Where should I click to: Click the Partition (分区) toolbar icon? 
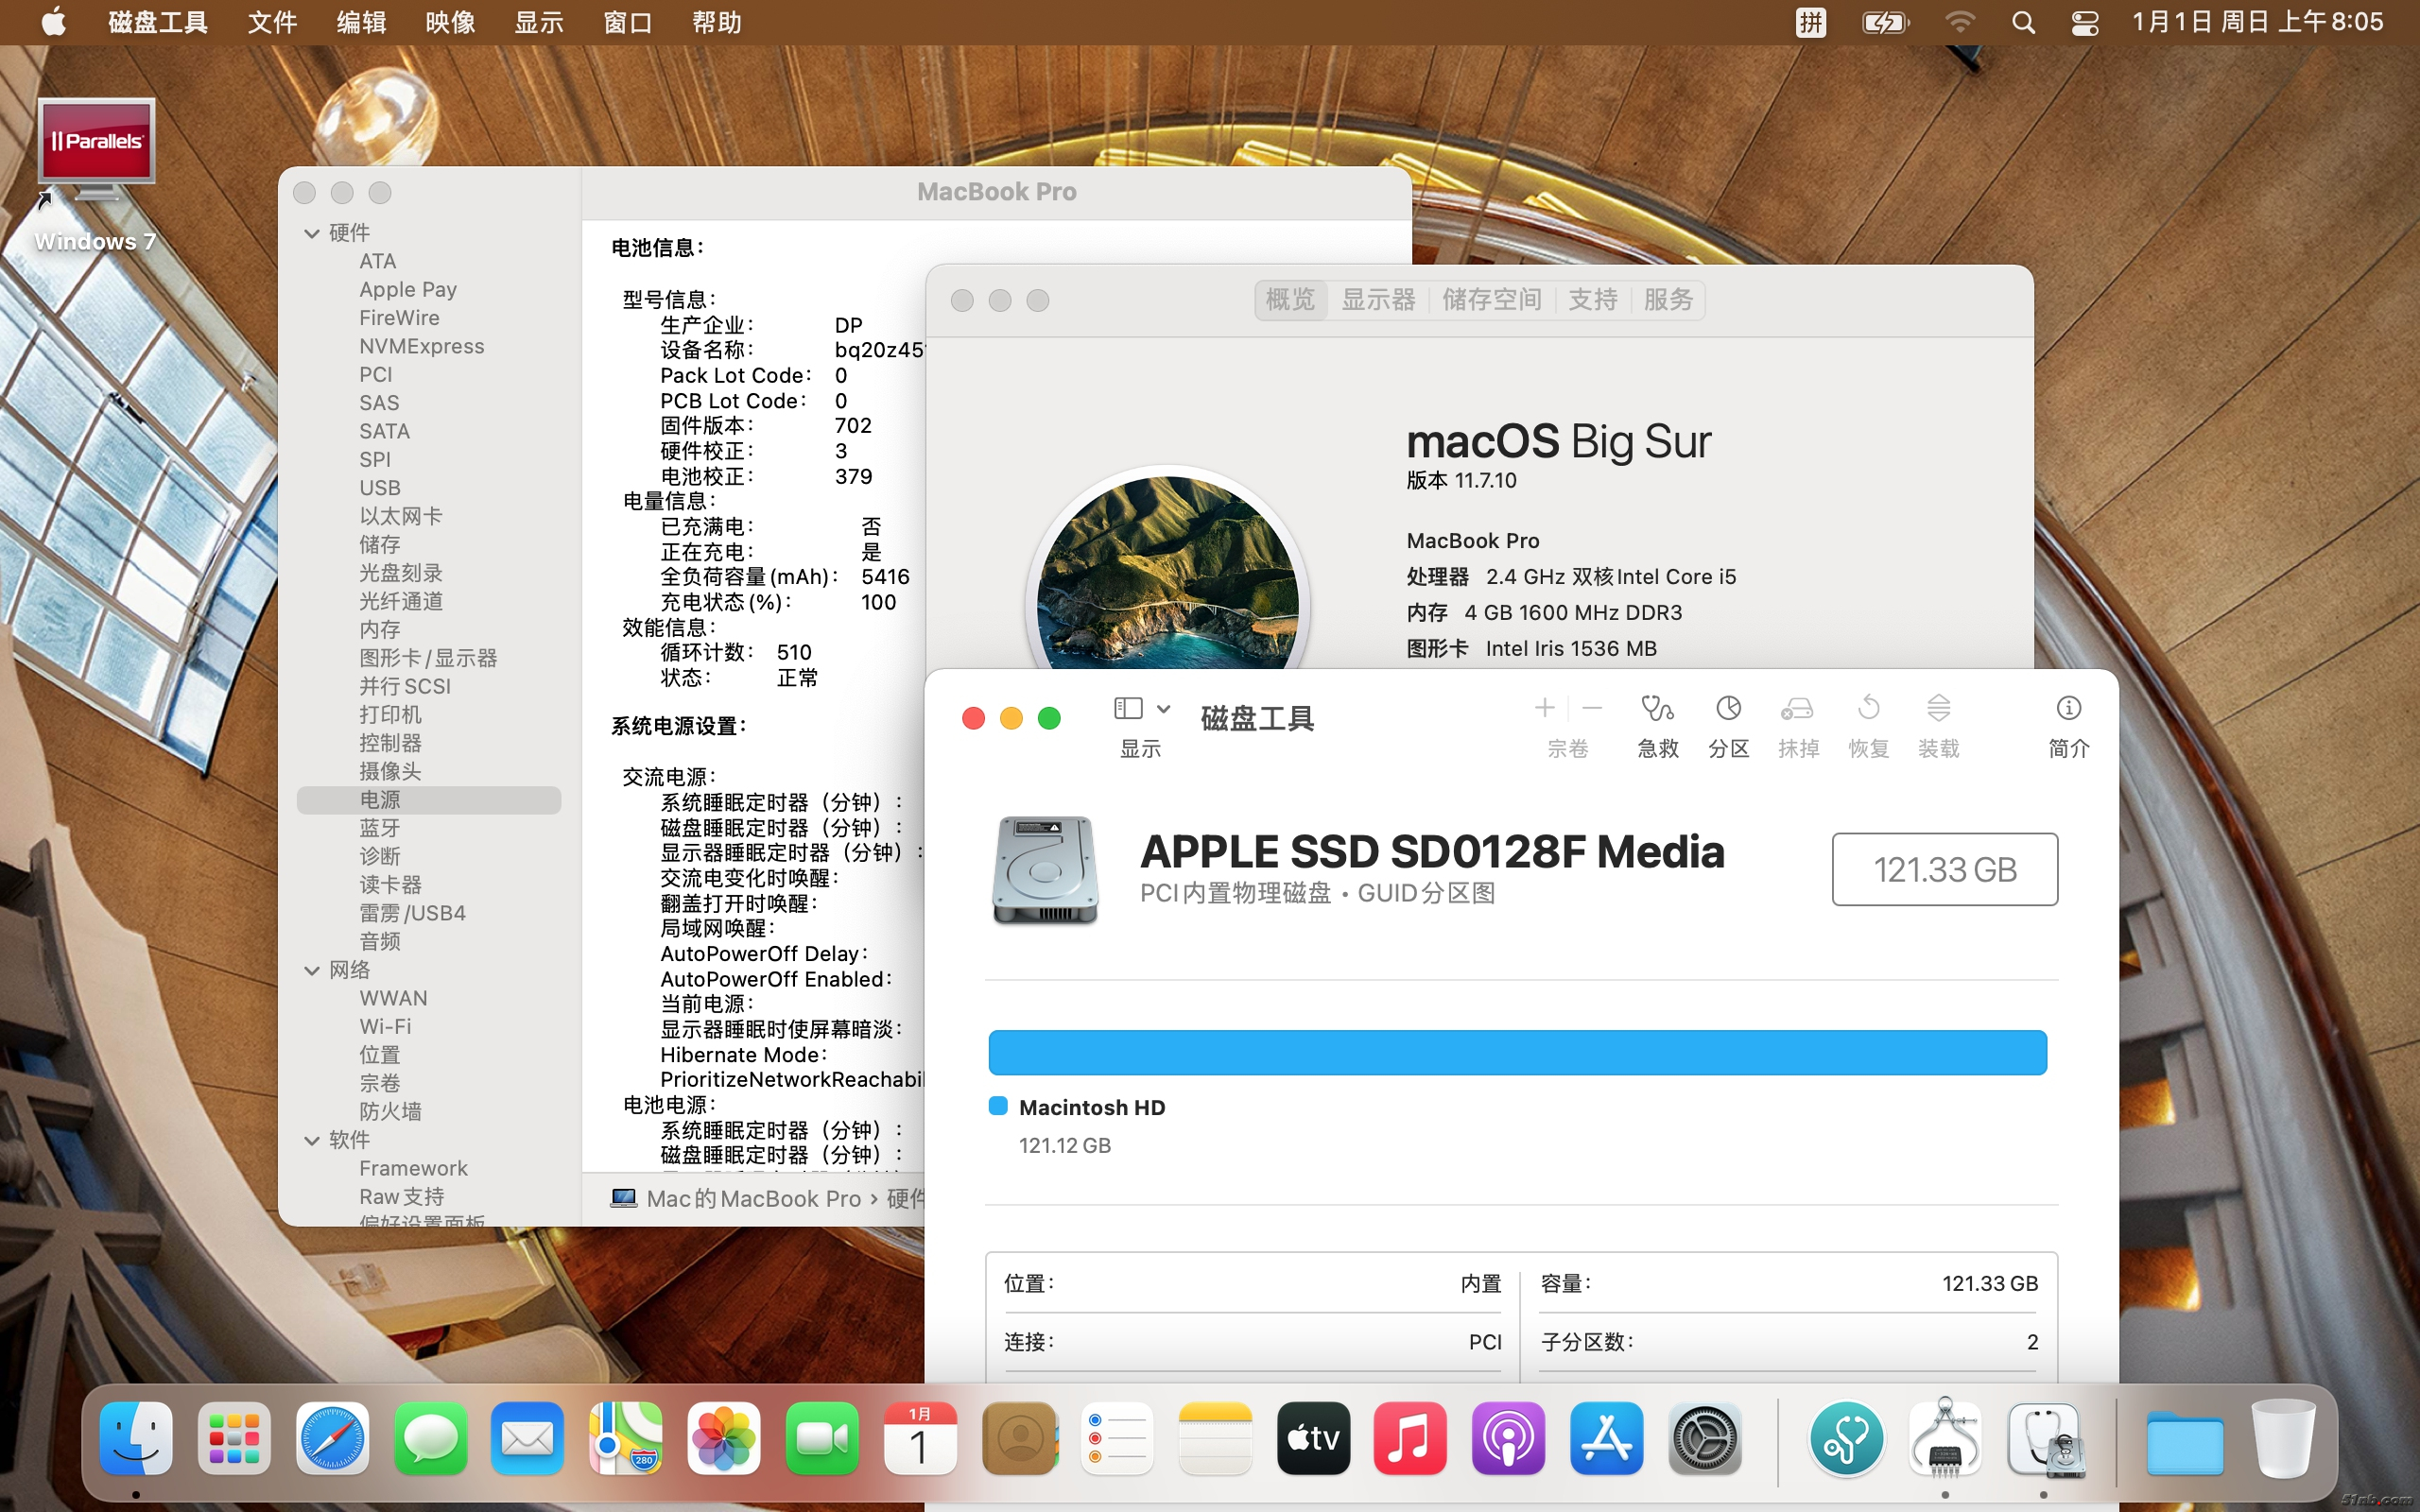[x=1728, y=709]
